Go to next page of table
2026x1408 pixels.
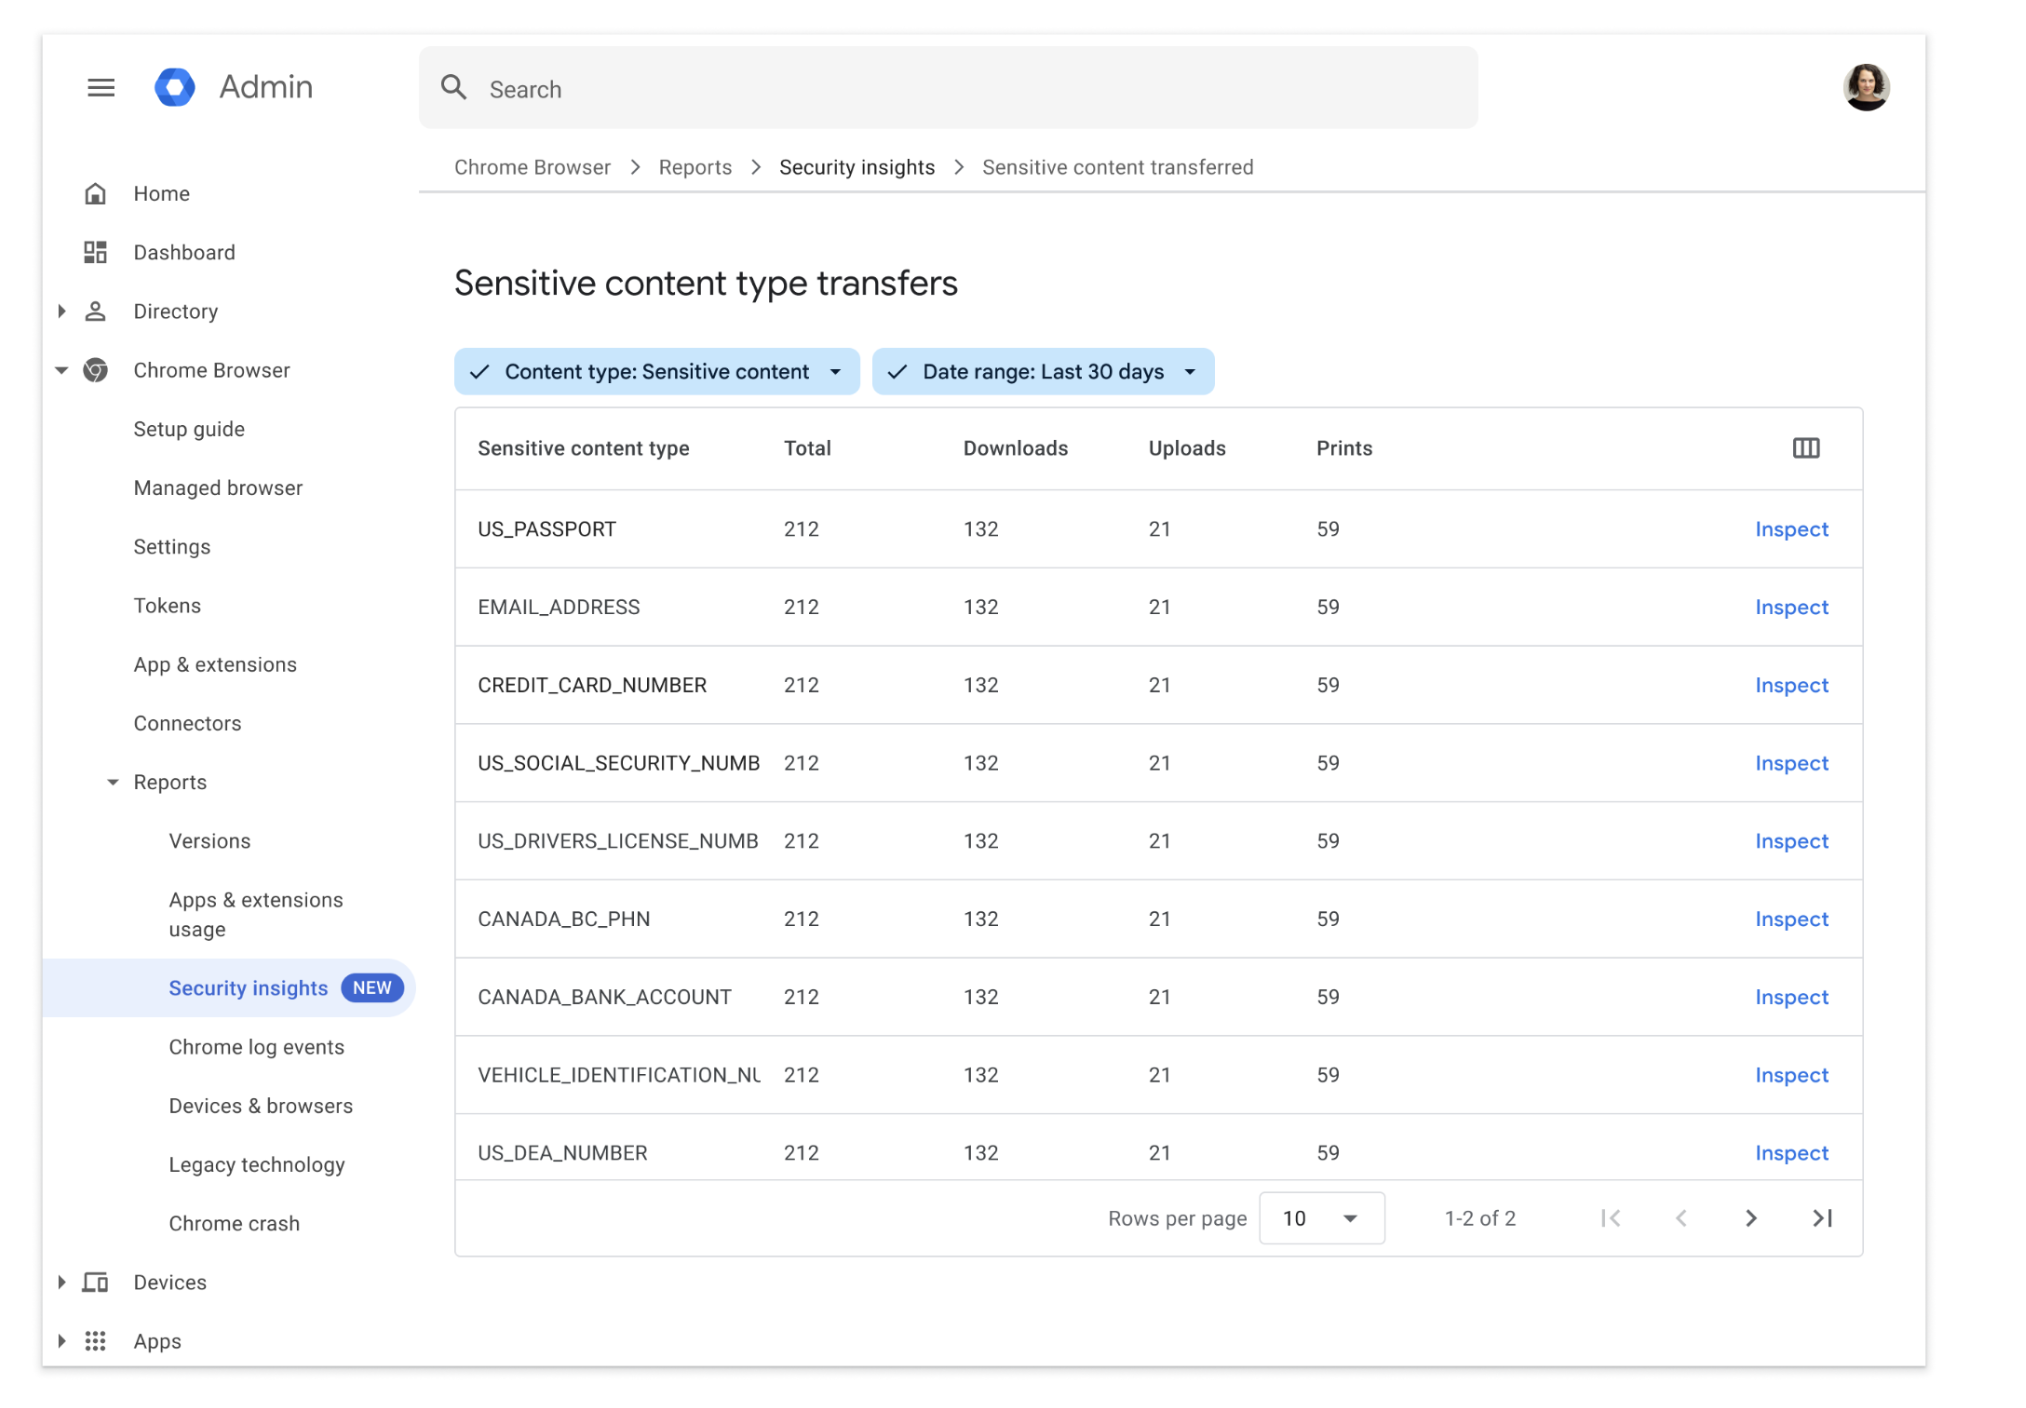[x=1751, y=1218]
